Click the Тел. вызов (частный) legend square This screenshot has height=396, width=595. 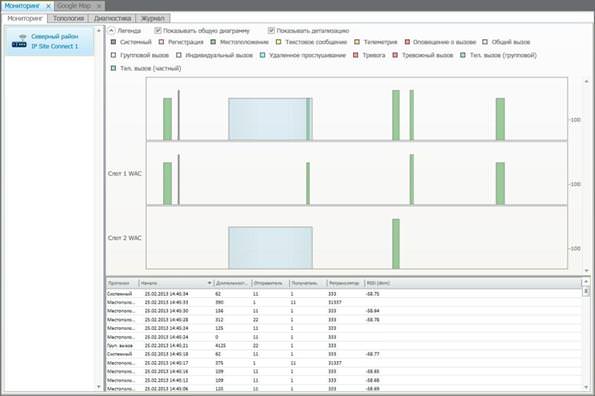pyautogui.click(x=113, y=68)
